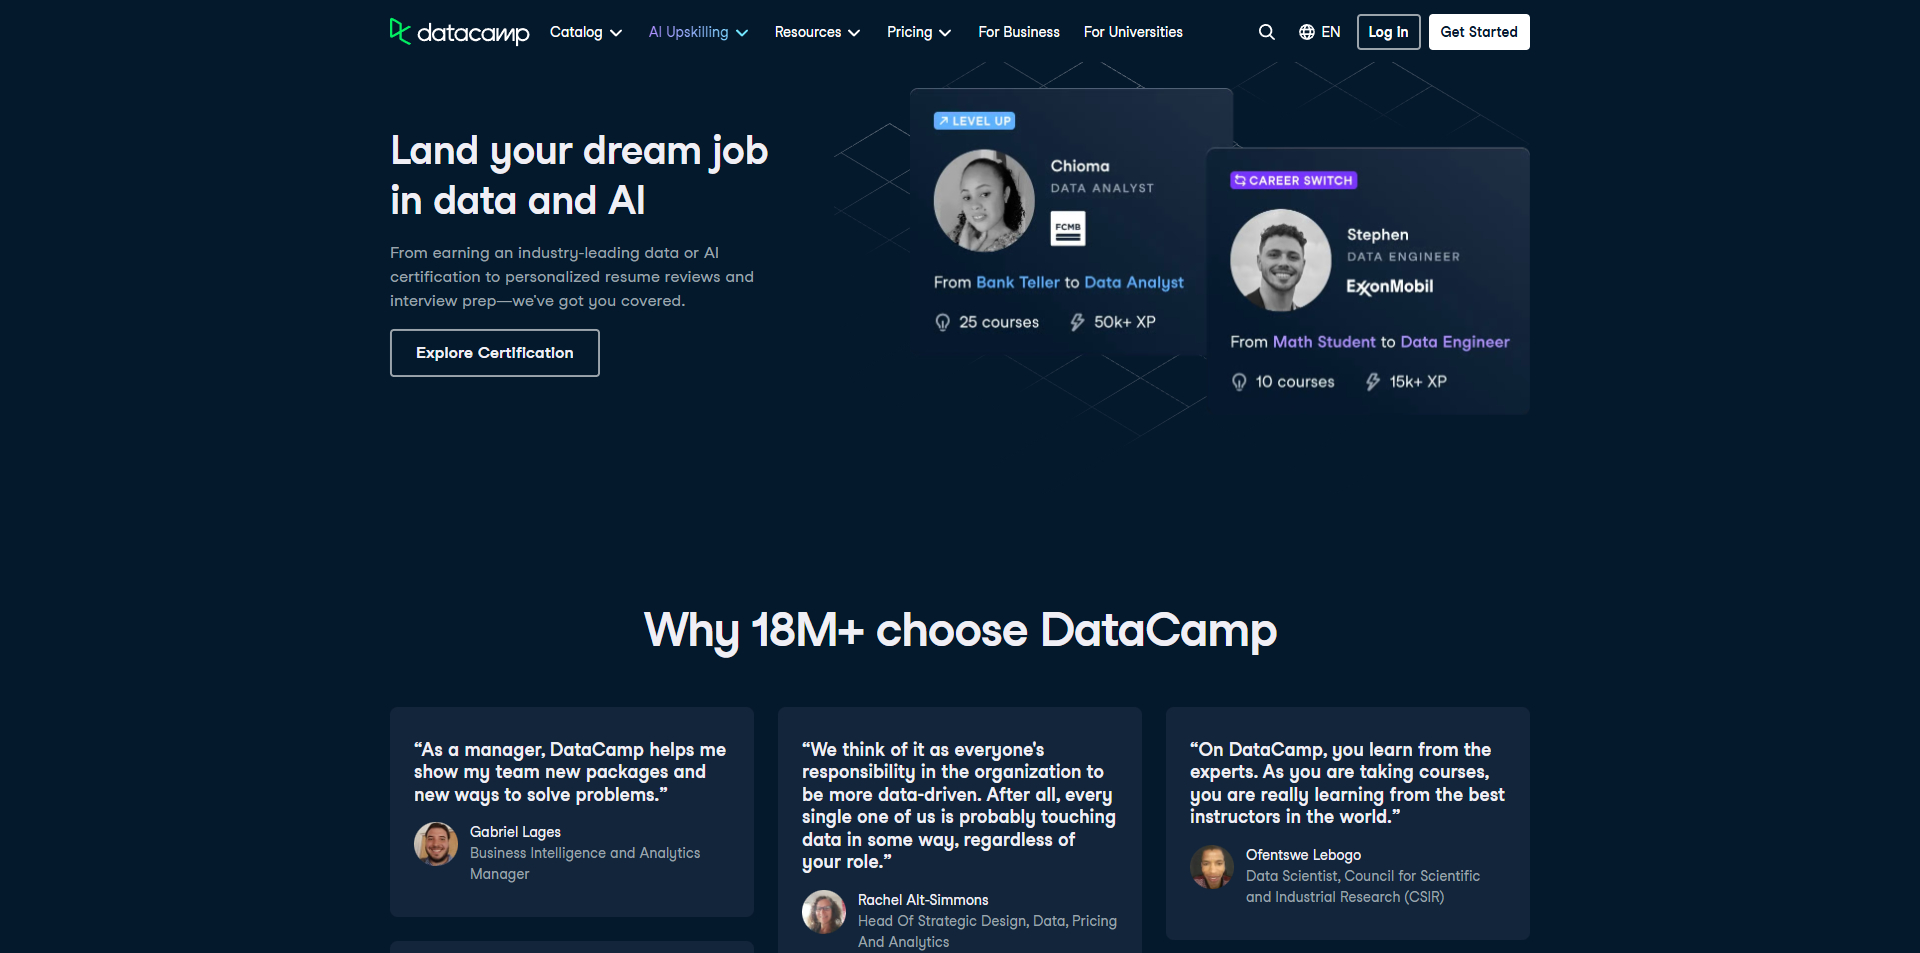Click the globe language icon
The height and width of the screenshot is (953, 1920).
(x=1306, y=31)
